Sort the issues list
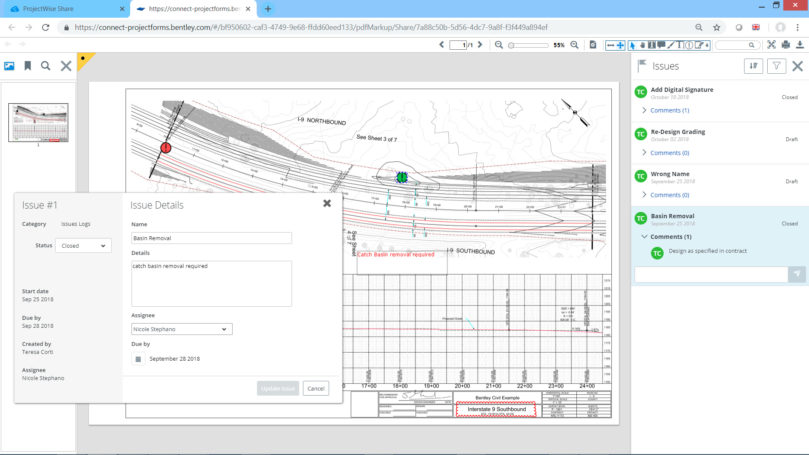This screenshot has height=455, width=809. tap(753, 66)
